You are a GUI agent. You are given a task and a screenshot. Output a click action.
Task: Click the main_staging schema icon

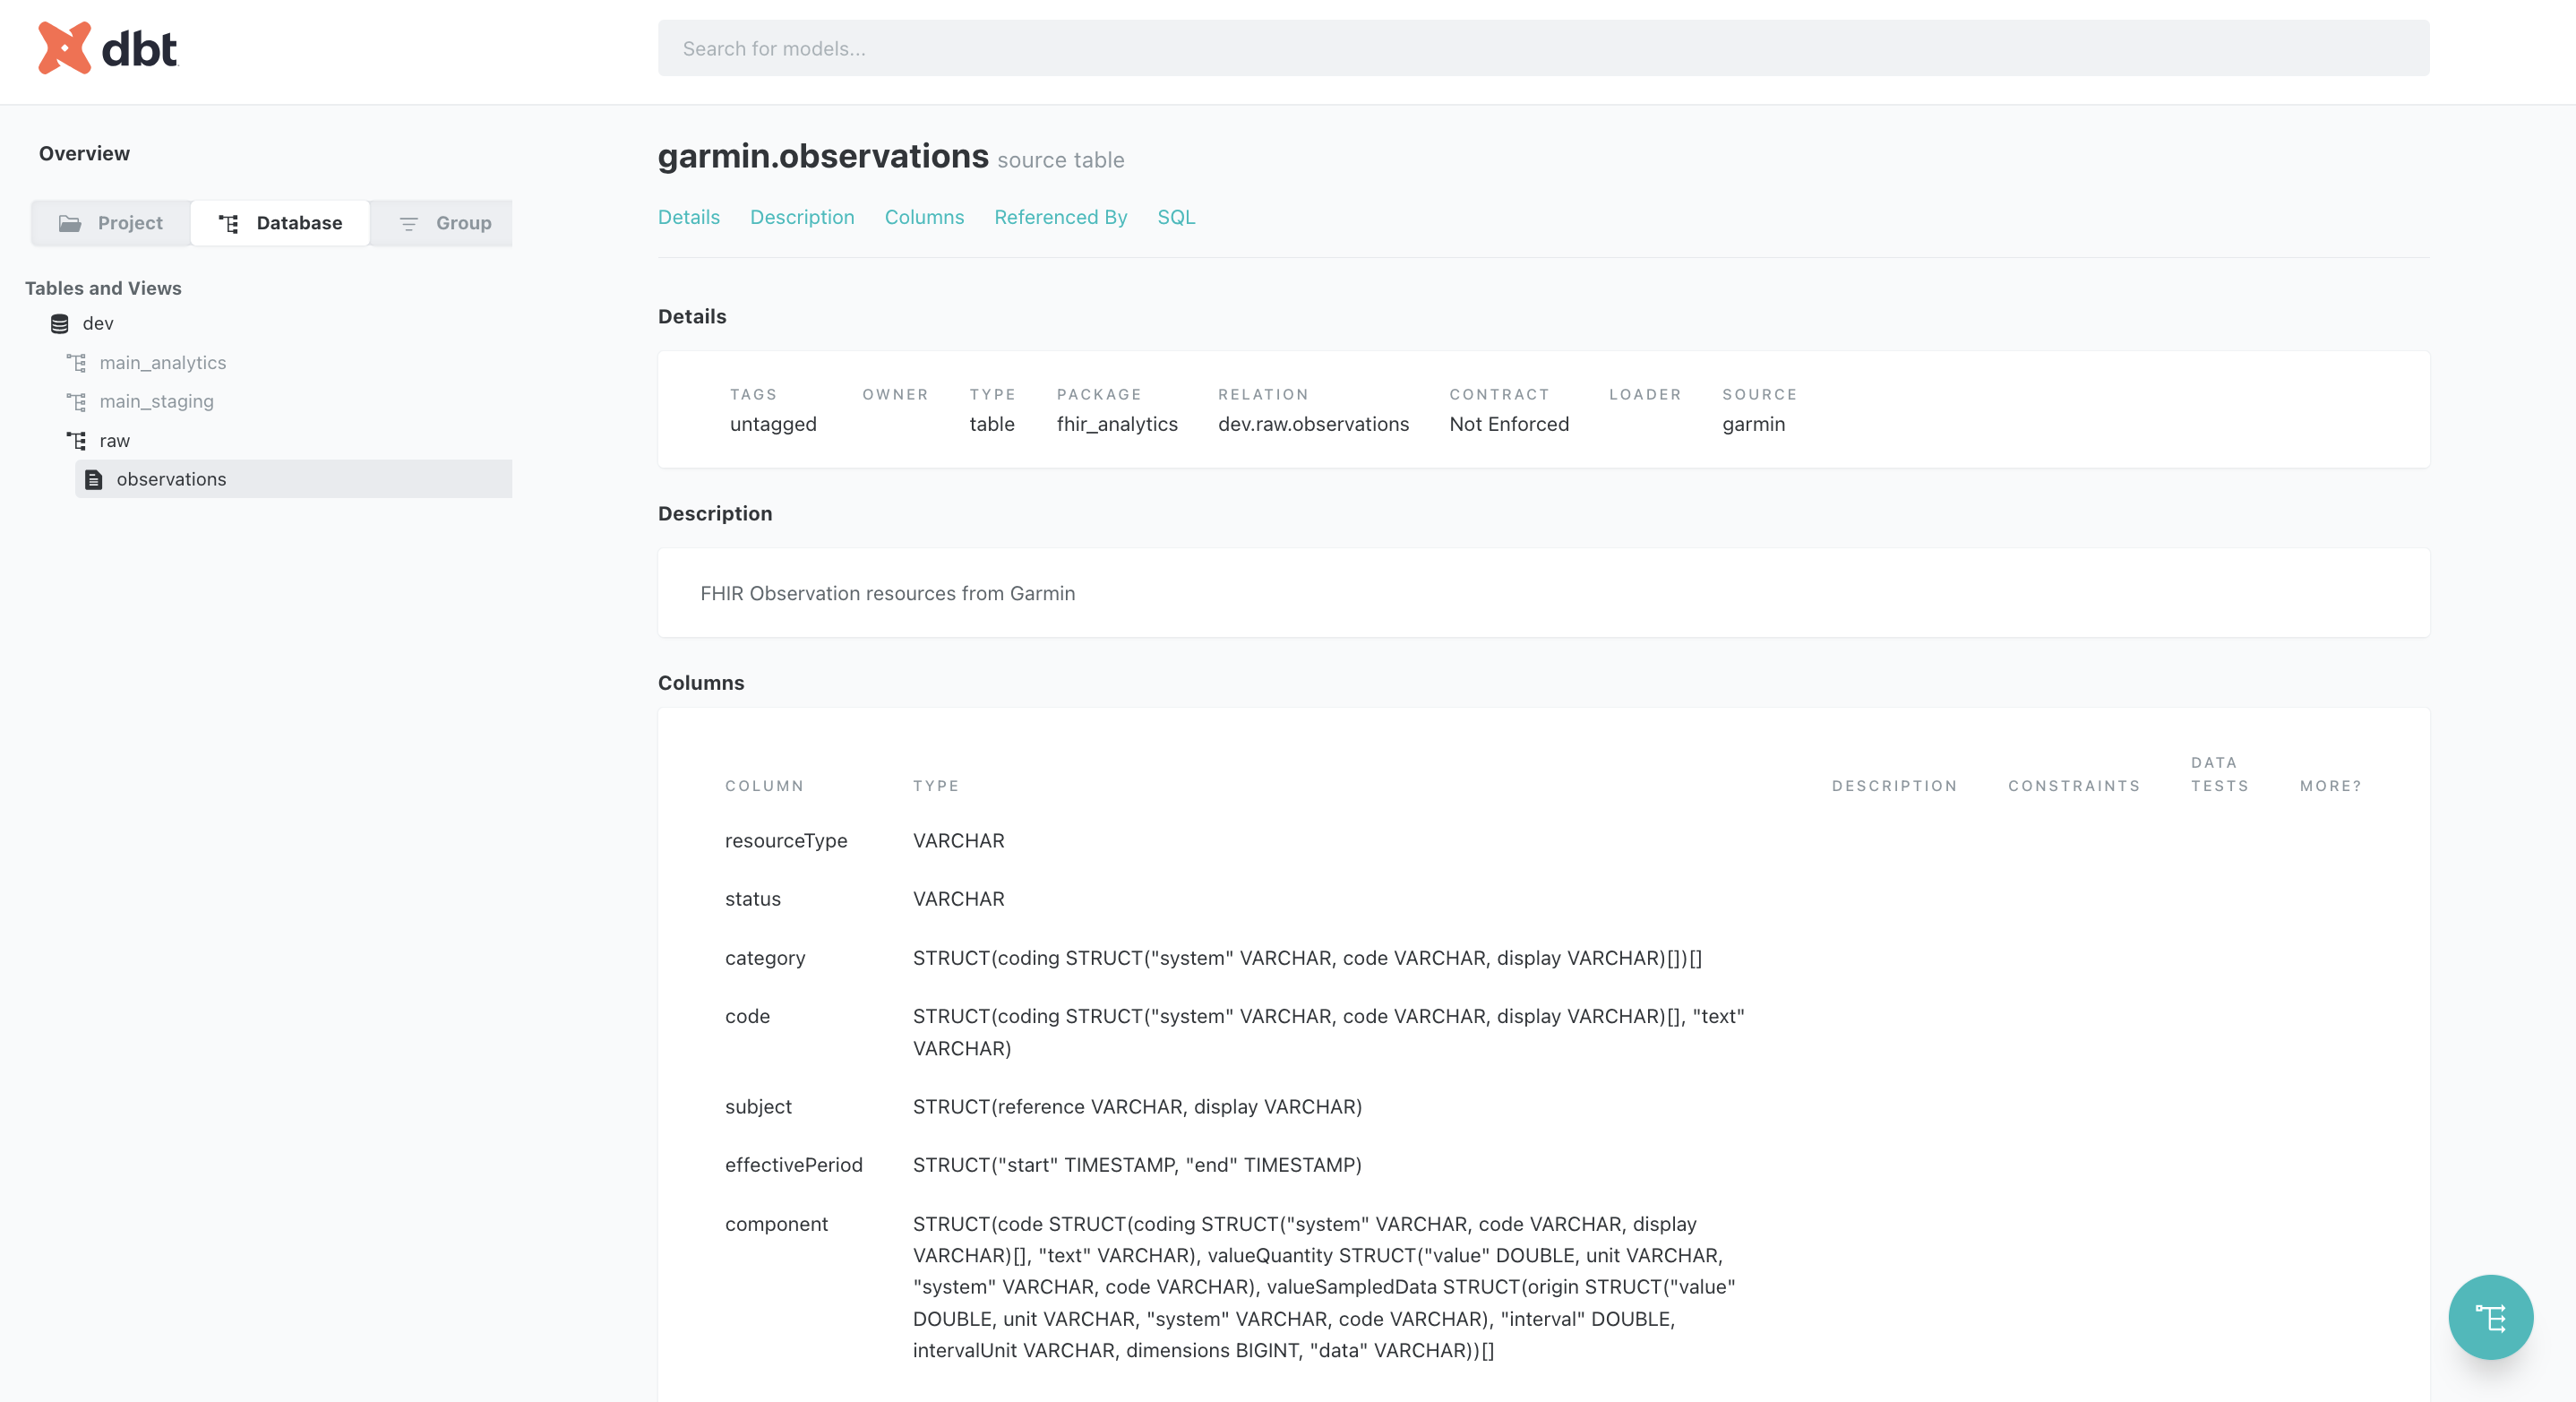(77, 402)
